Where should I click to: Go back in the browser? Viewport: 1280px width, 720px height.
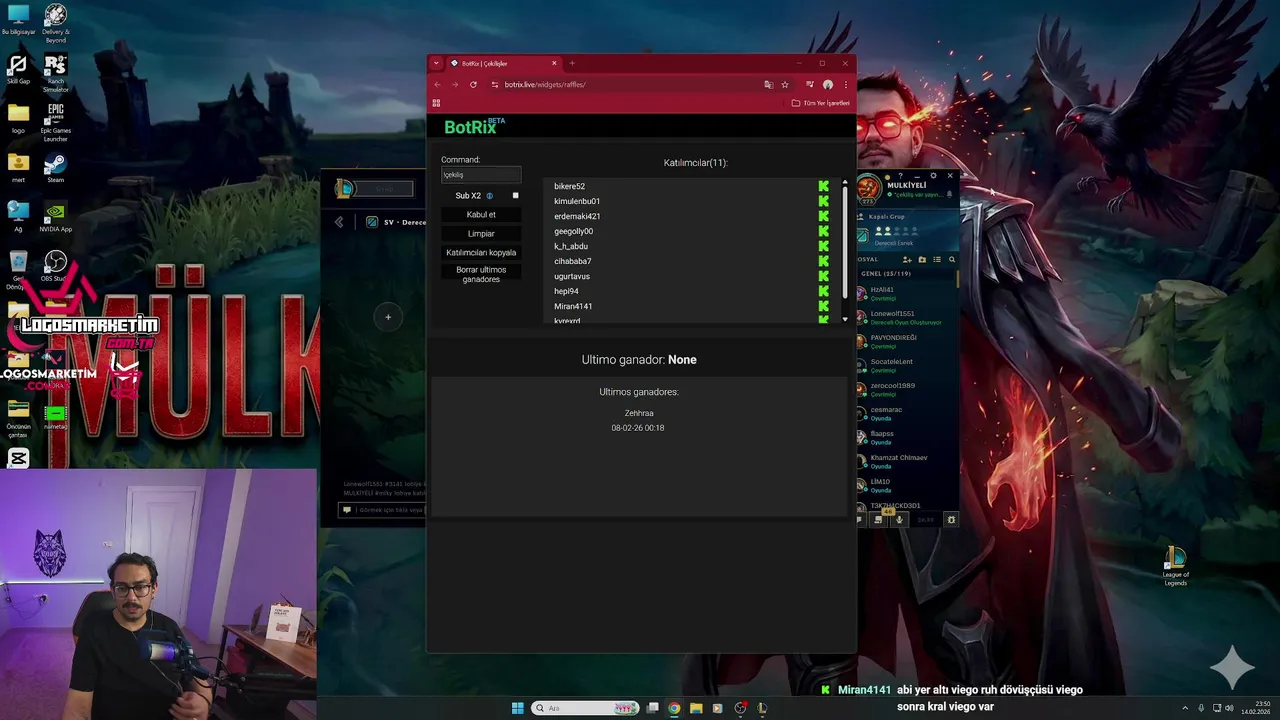[437, 85]
